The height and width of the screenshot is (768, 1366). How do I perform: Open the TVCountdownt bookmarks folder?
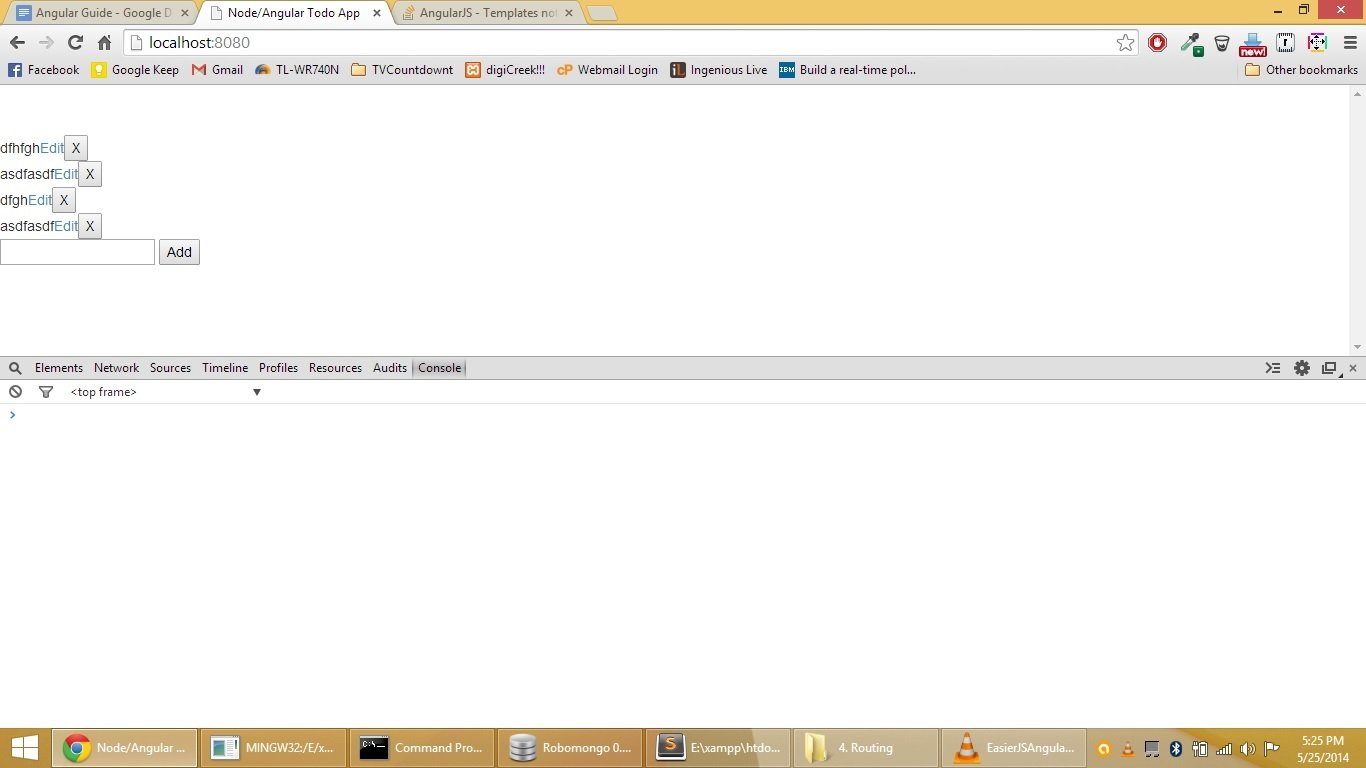click(x=402, y=70)
